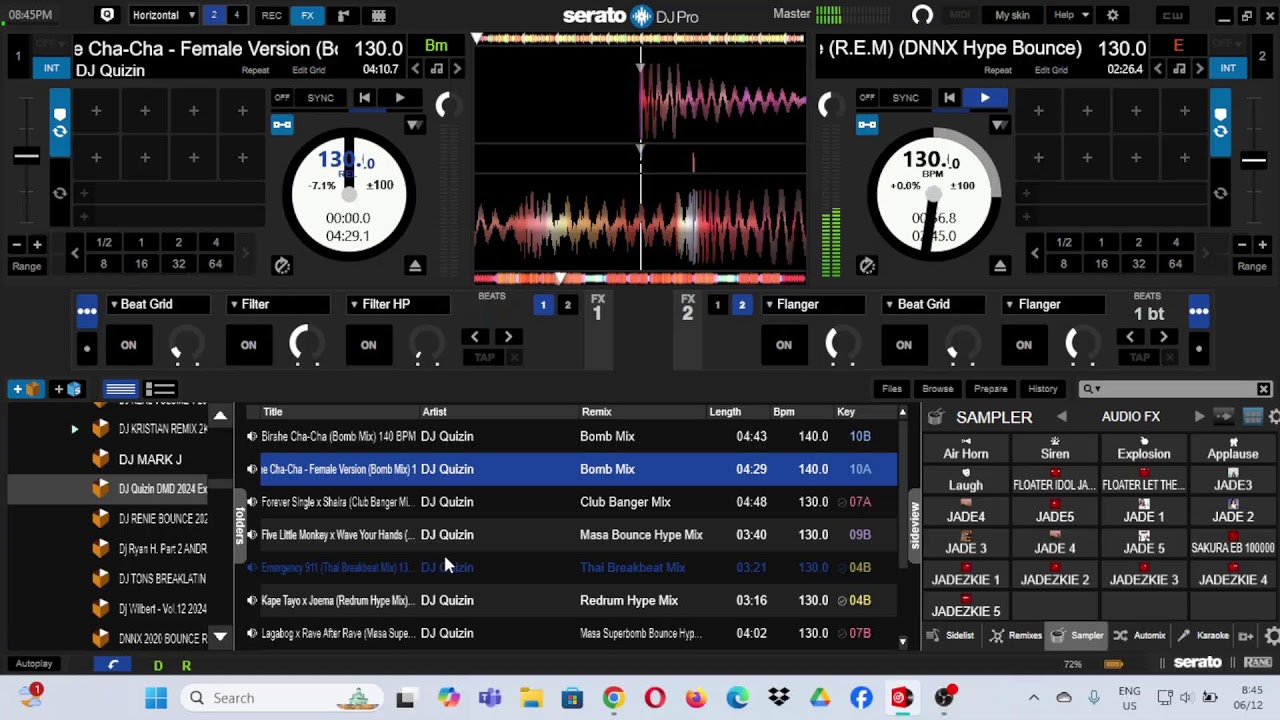Open the Filter HP effect dropdown
Image resolution: width=1280 pixels, height=720 pixels.
pyautogui.click(x=397, y=304)
